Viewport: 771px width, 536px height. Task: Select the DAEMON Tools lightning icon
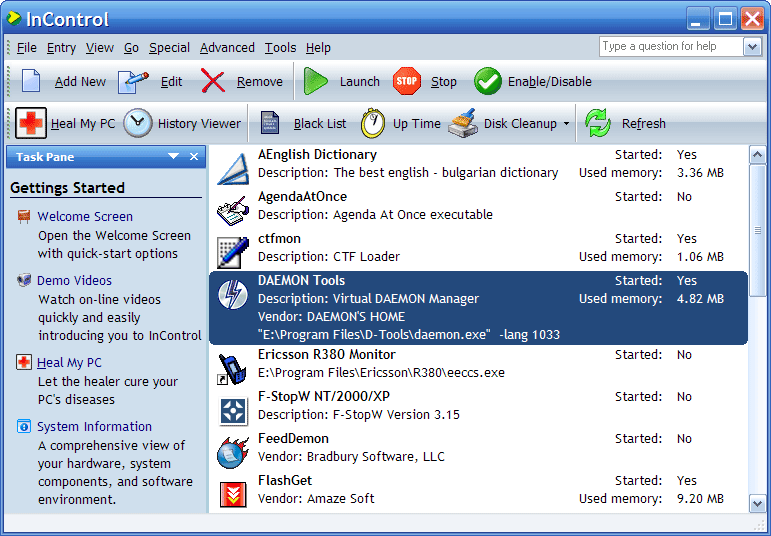point(233,295)
